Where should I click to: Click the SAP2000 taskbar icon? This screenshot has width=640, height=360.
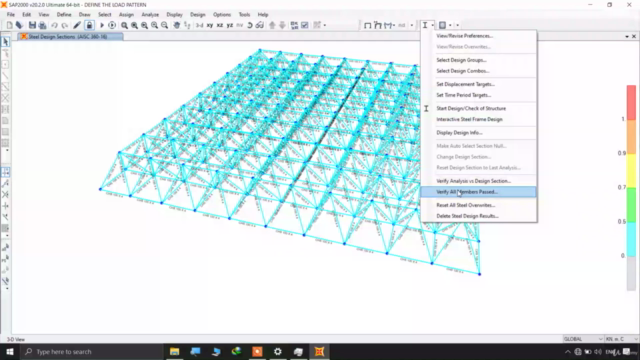coord(319,352)
